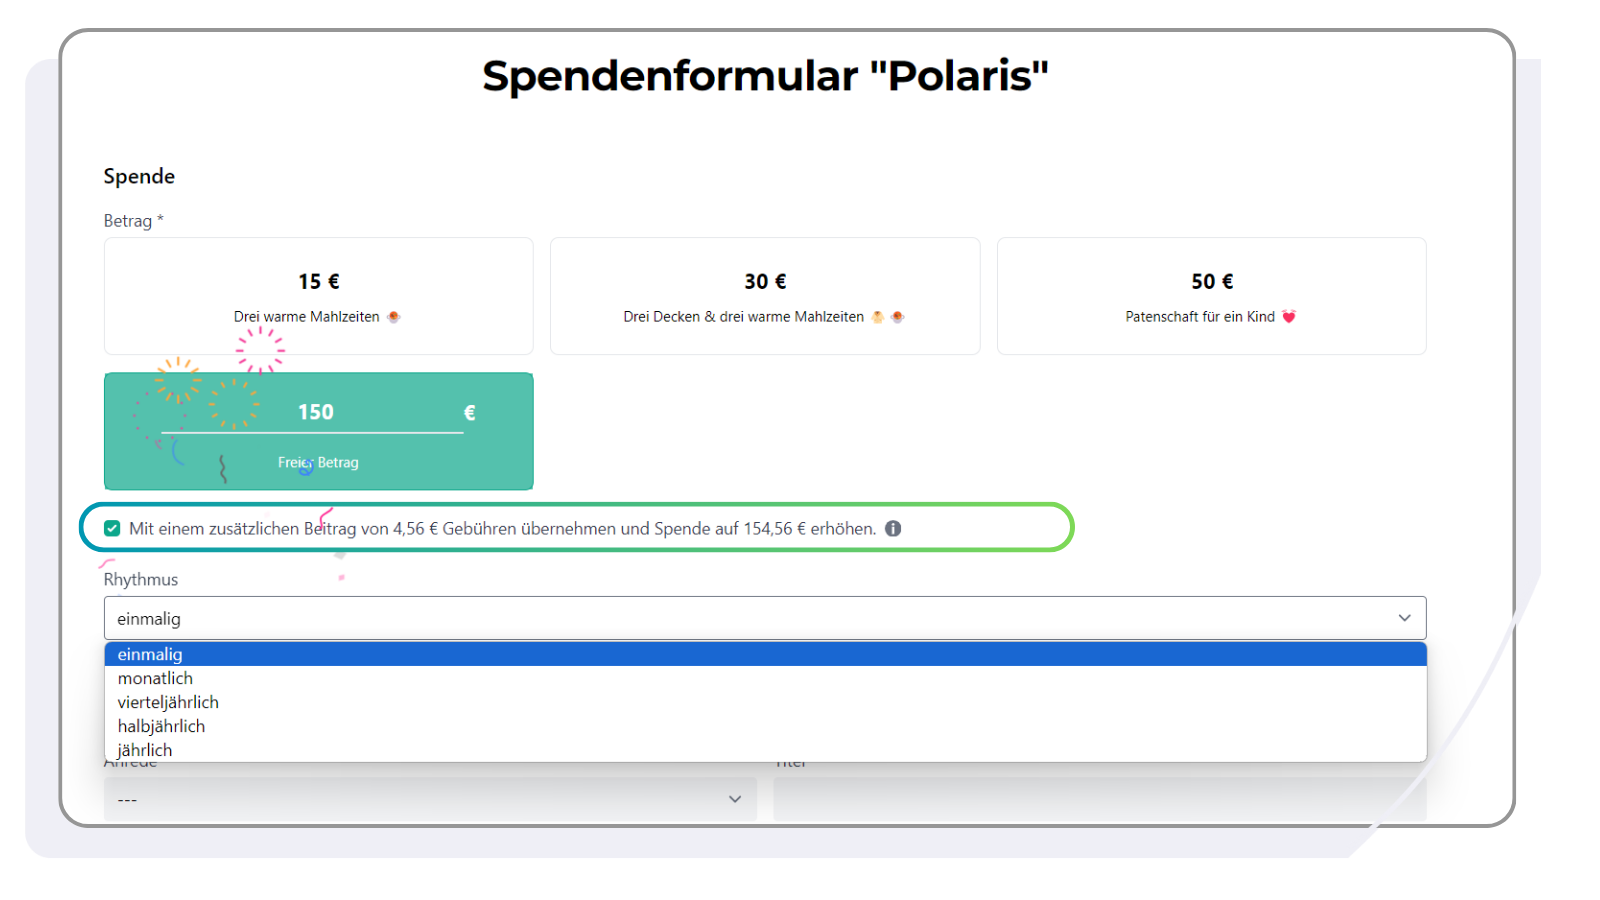Click the heart emoji on the 50 € card

(1290, 316)
